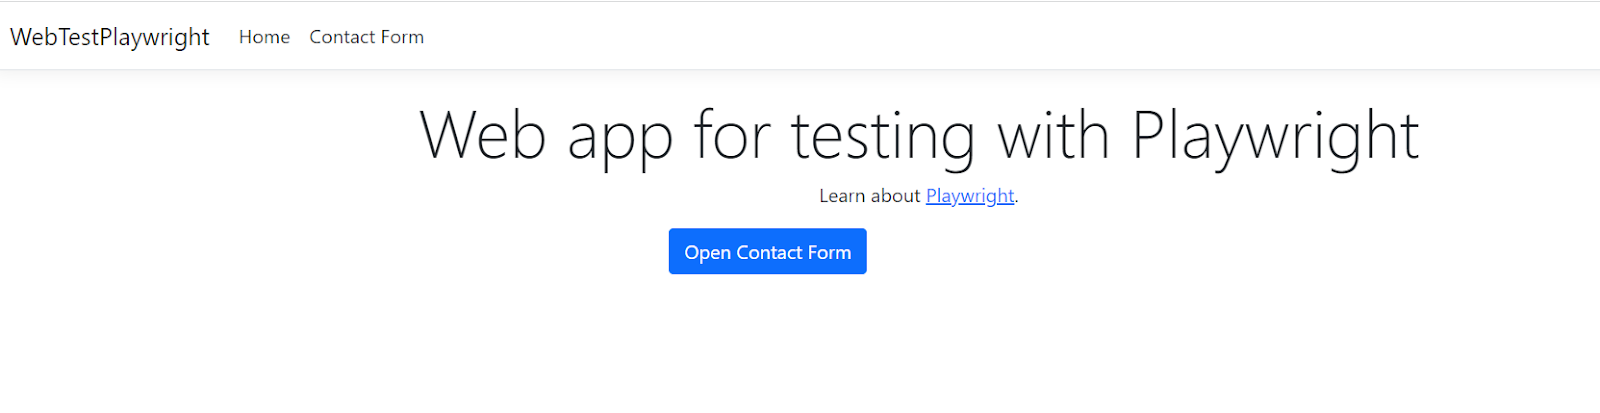The width and height of the screenshot is (1600, 413).
Task: Click the large page title heading
Action: click(918, 135)
